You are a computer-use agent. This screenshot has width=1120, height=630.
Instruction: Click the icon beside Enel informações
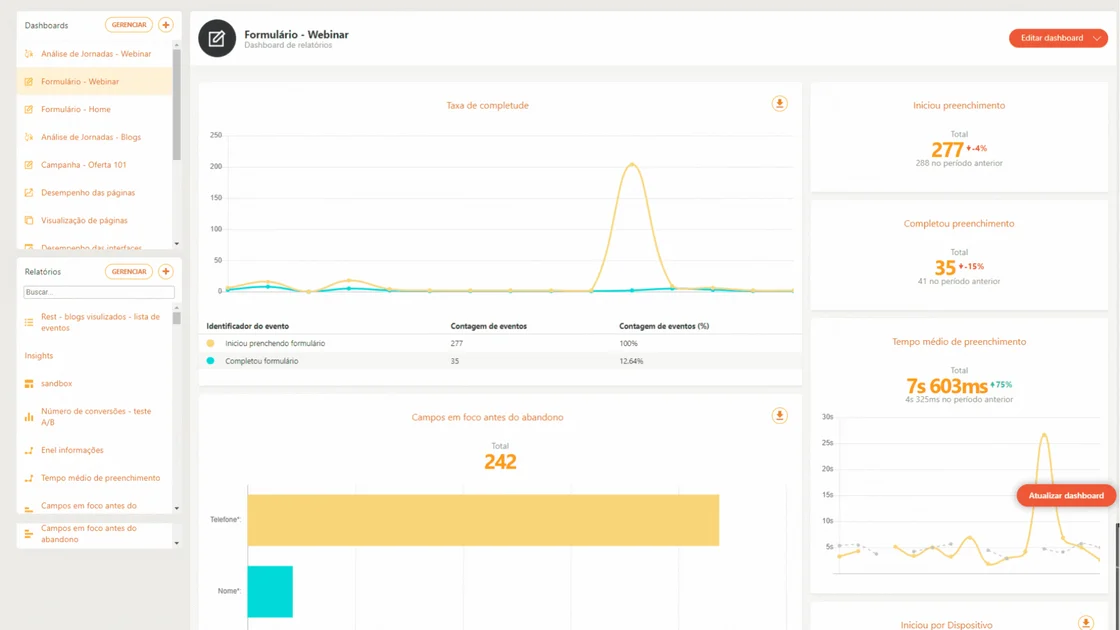point(29,451)
